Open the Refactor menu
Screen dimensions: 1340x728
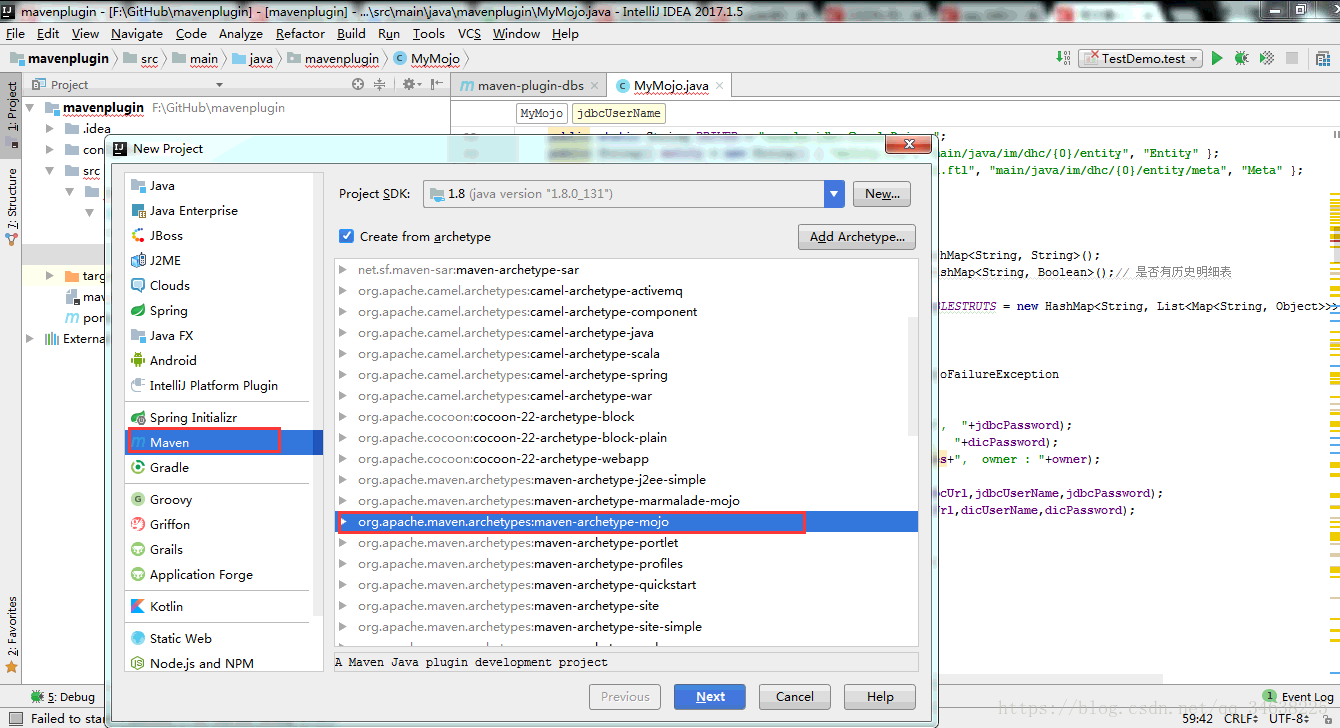pos(300,34)
